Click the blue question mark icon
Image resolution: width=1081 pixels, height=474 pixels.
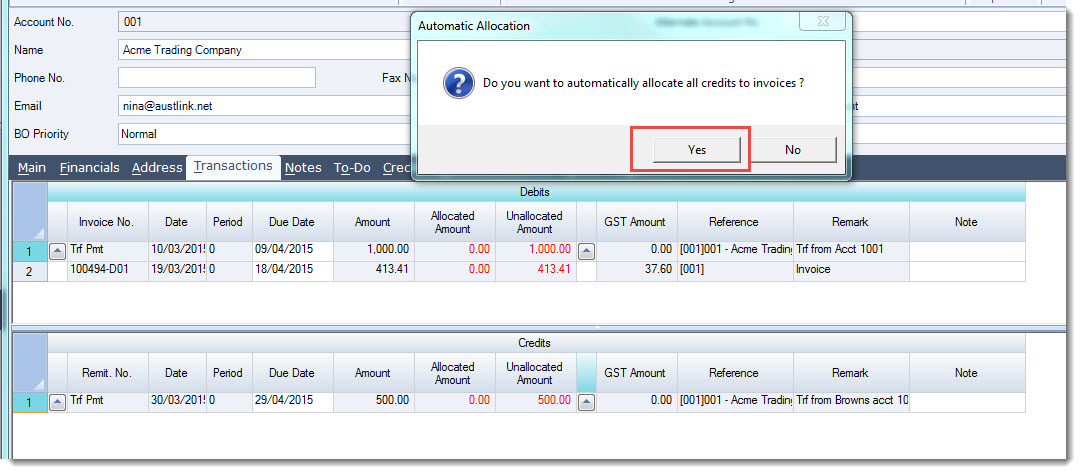[458, 83]
